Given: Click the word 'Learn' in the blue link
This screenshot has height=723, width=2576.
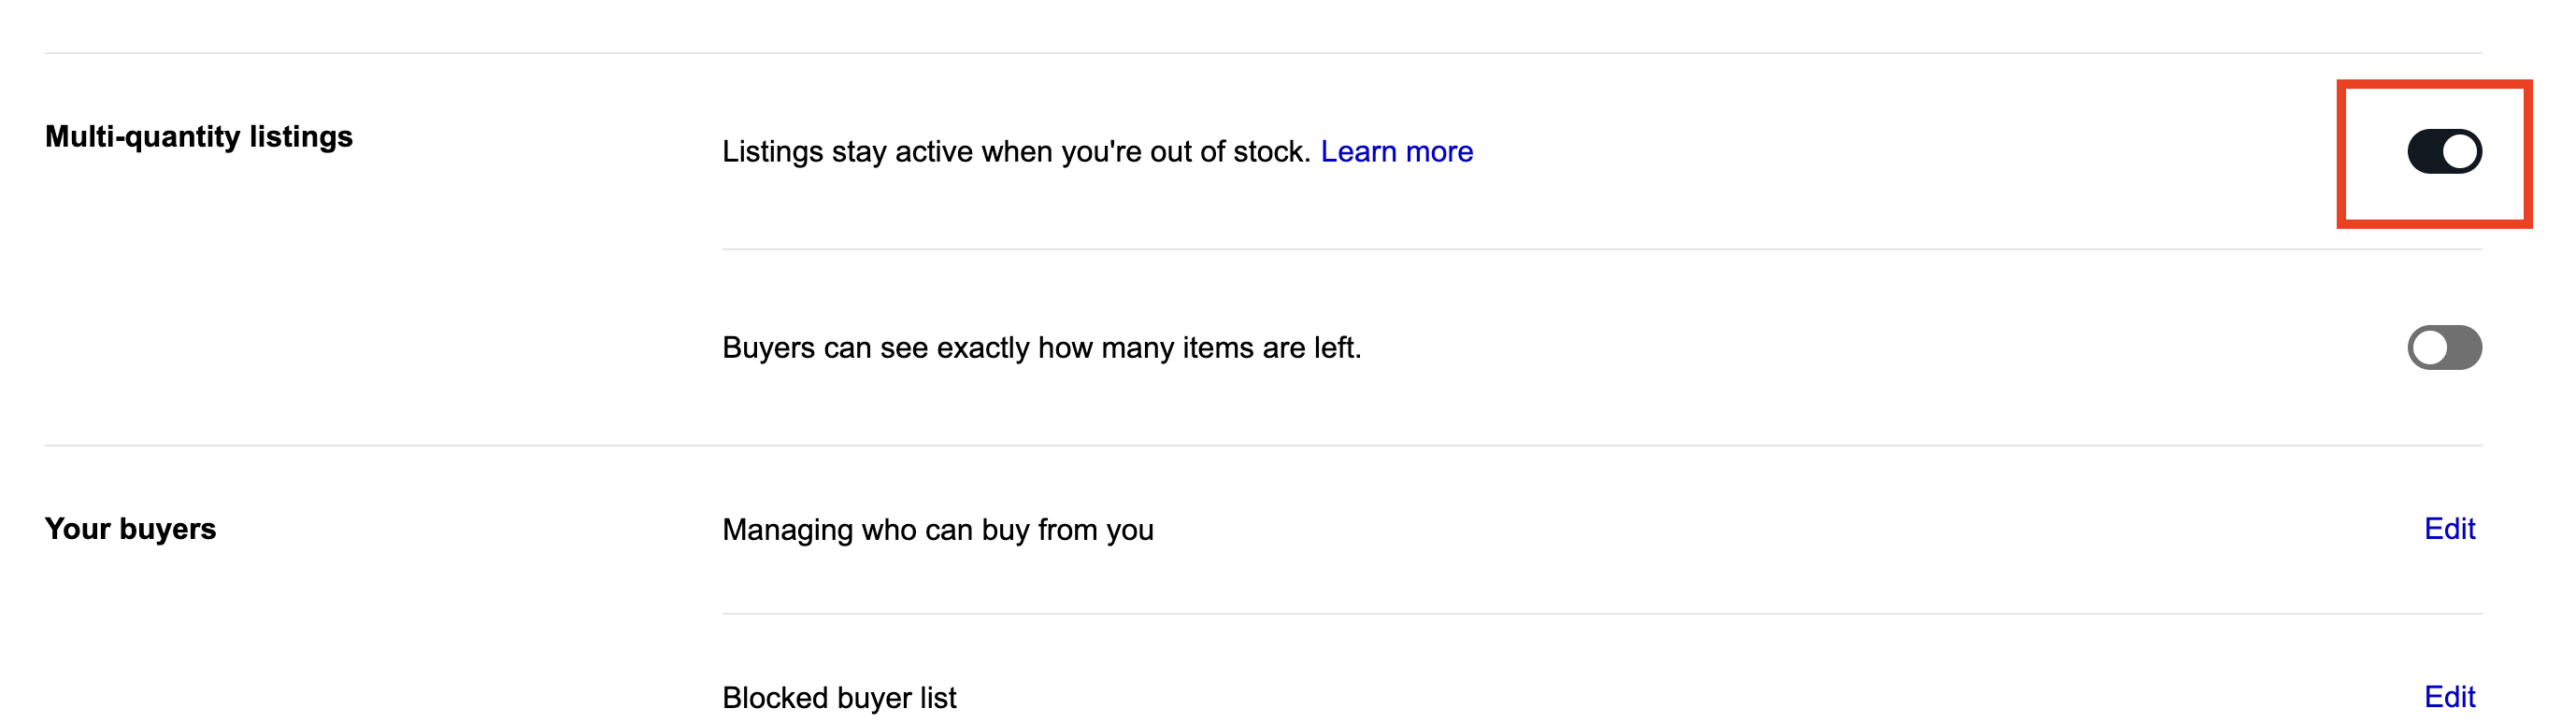Looking at the screenshot, I should pos(1358,151).
